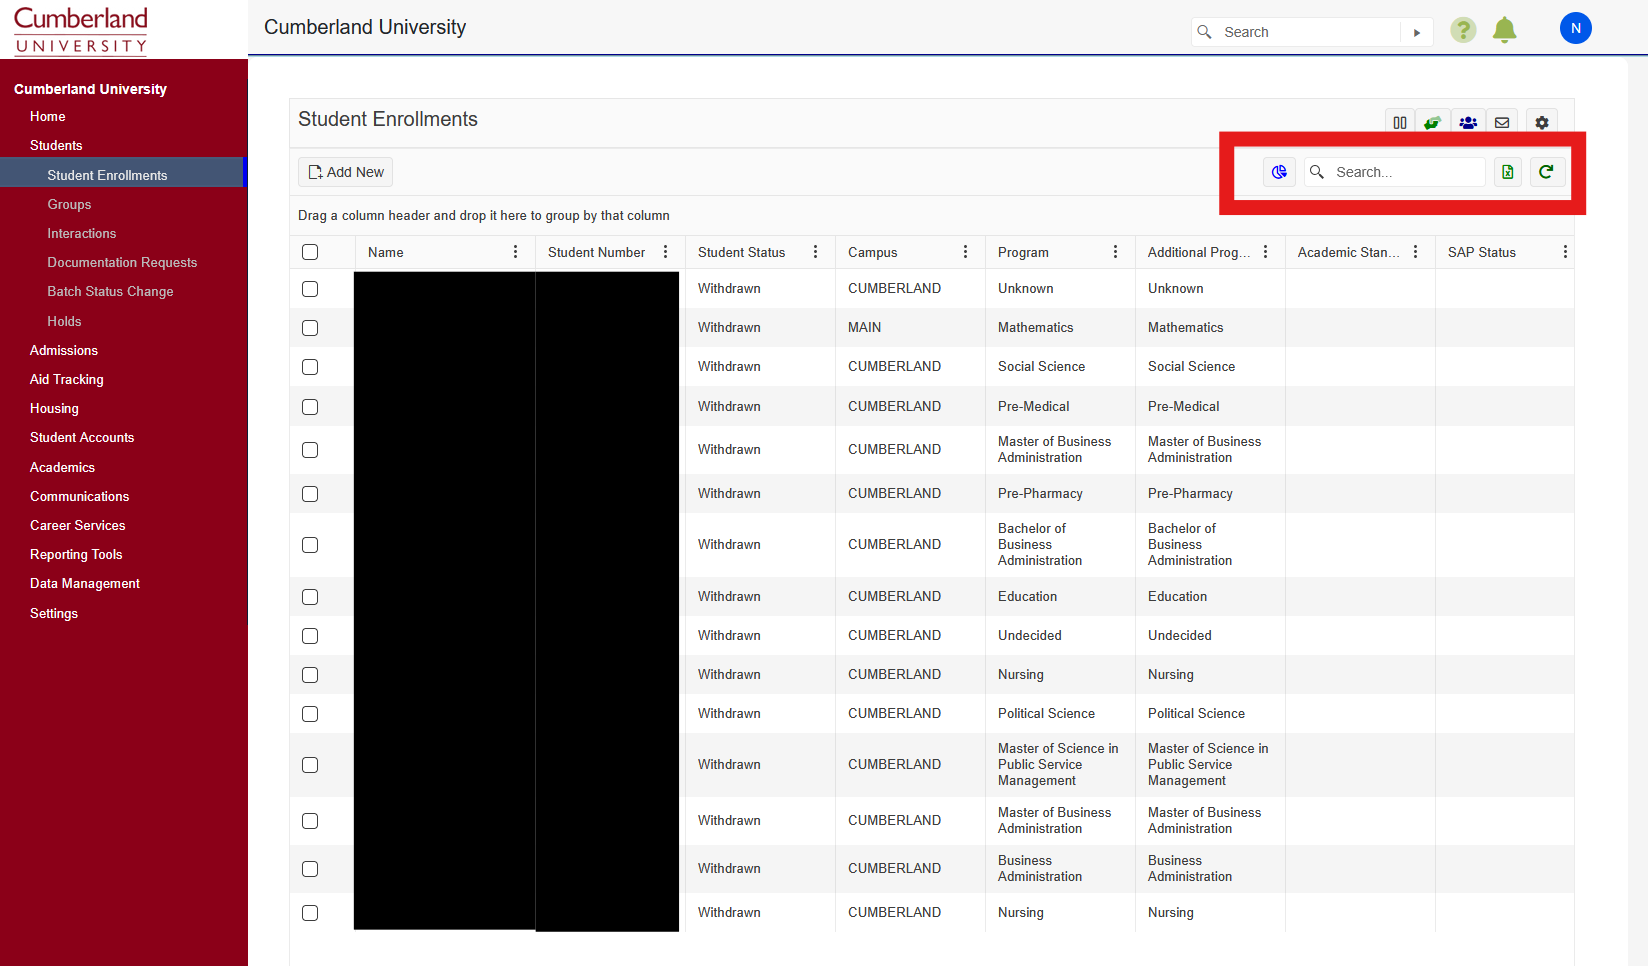This screenshot has width=1648, height=966.
Task: Open the Program column menu
Action: click(x=1116, y=252)
